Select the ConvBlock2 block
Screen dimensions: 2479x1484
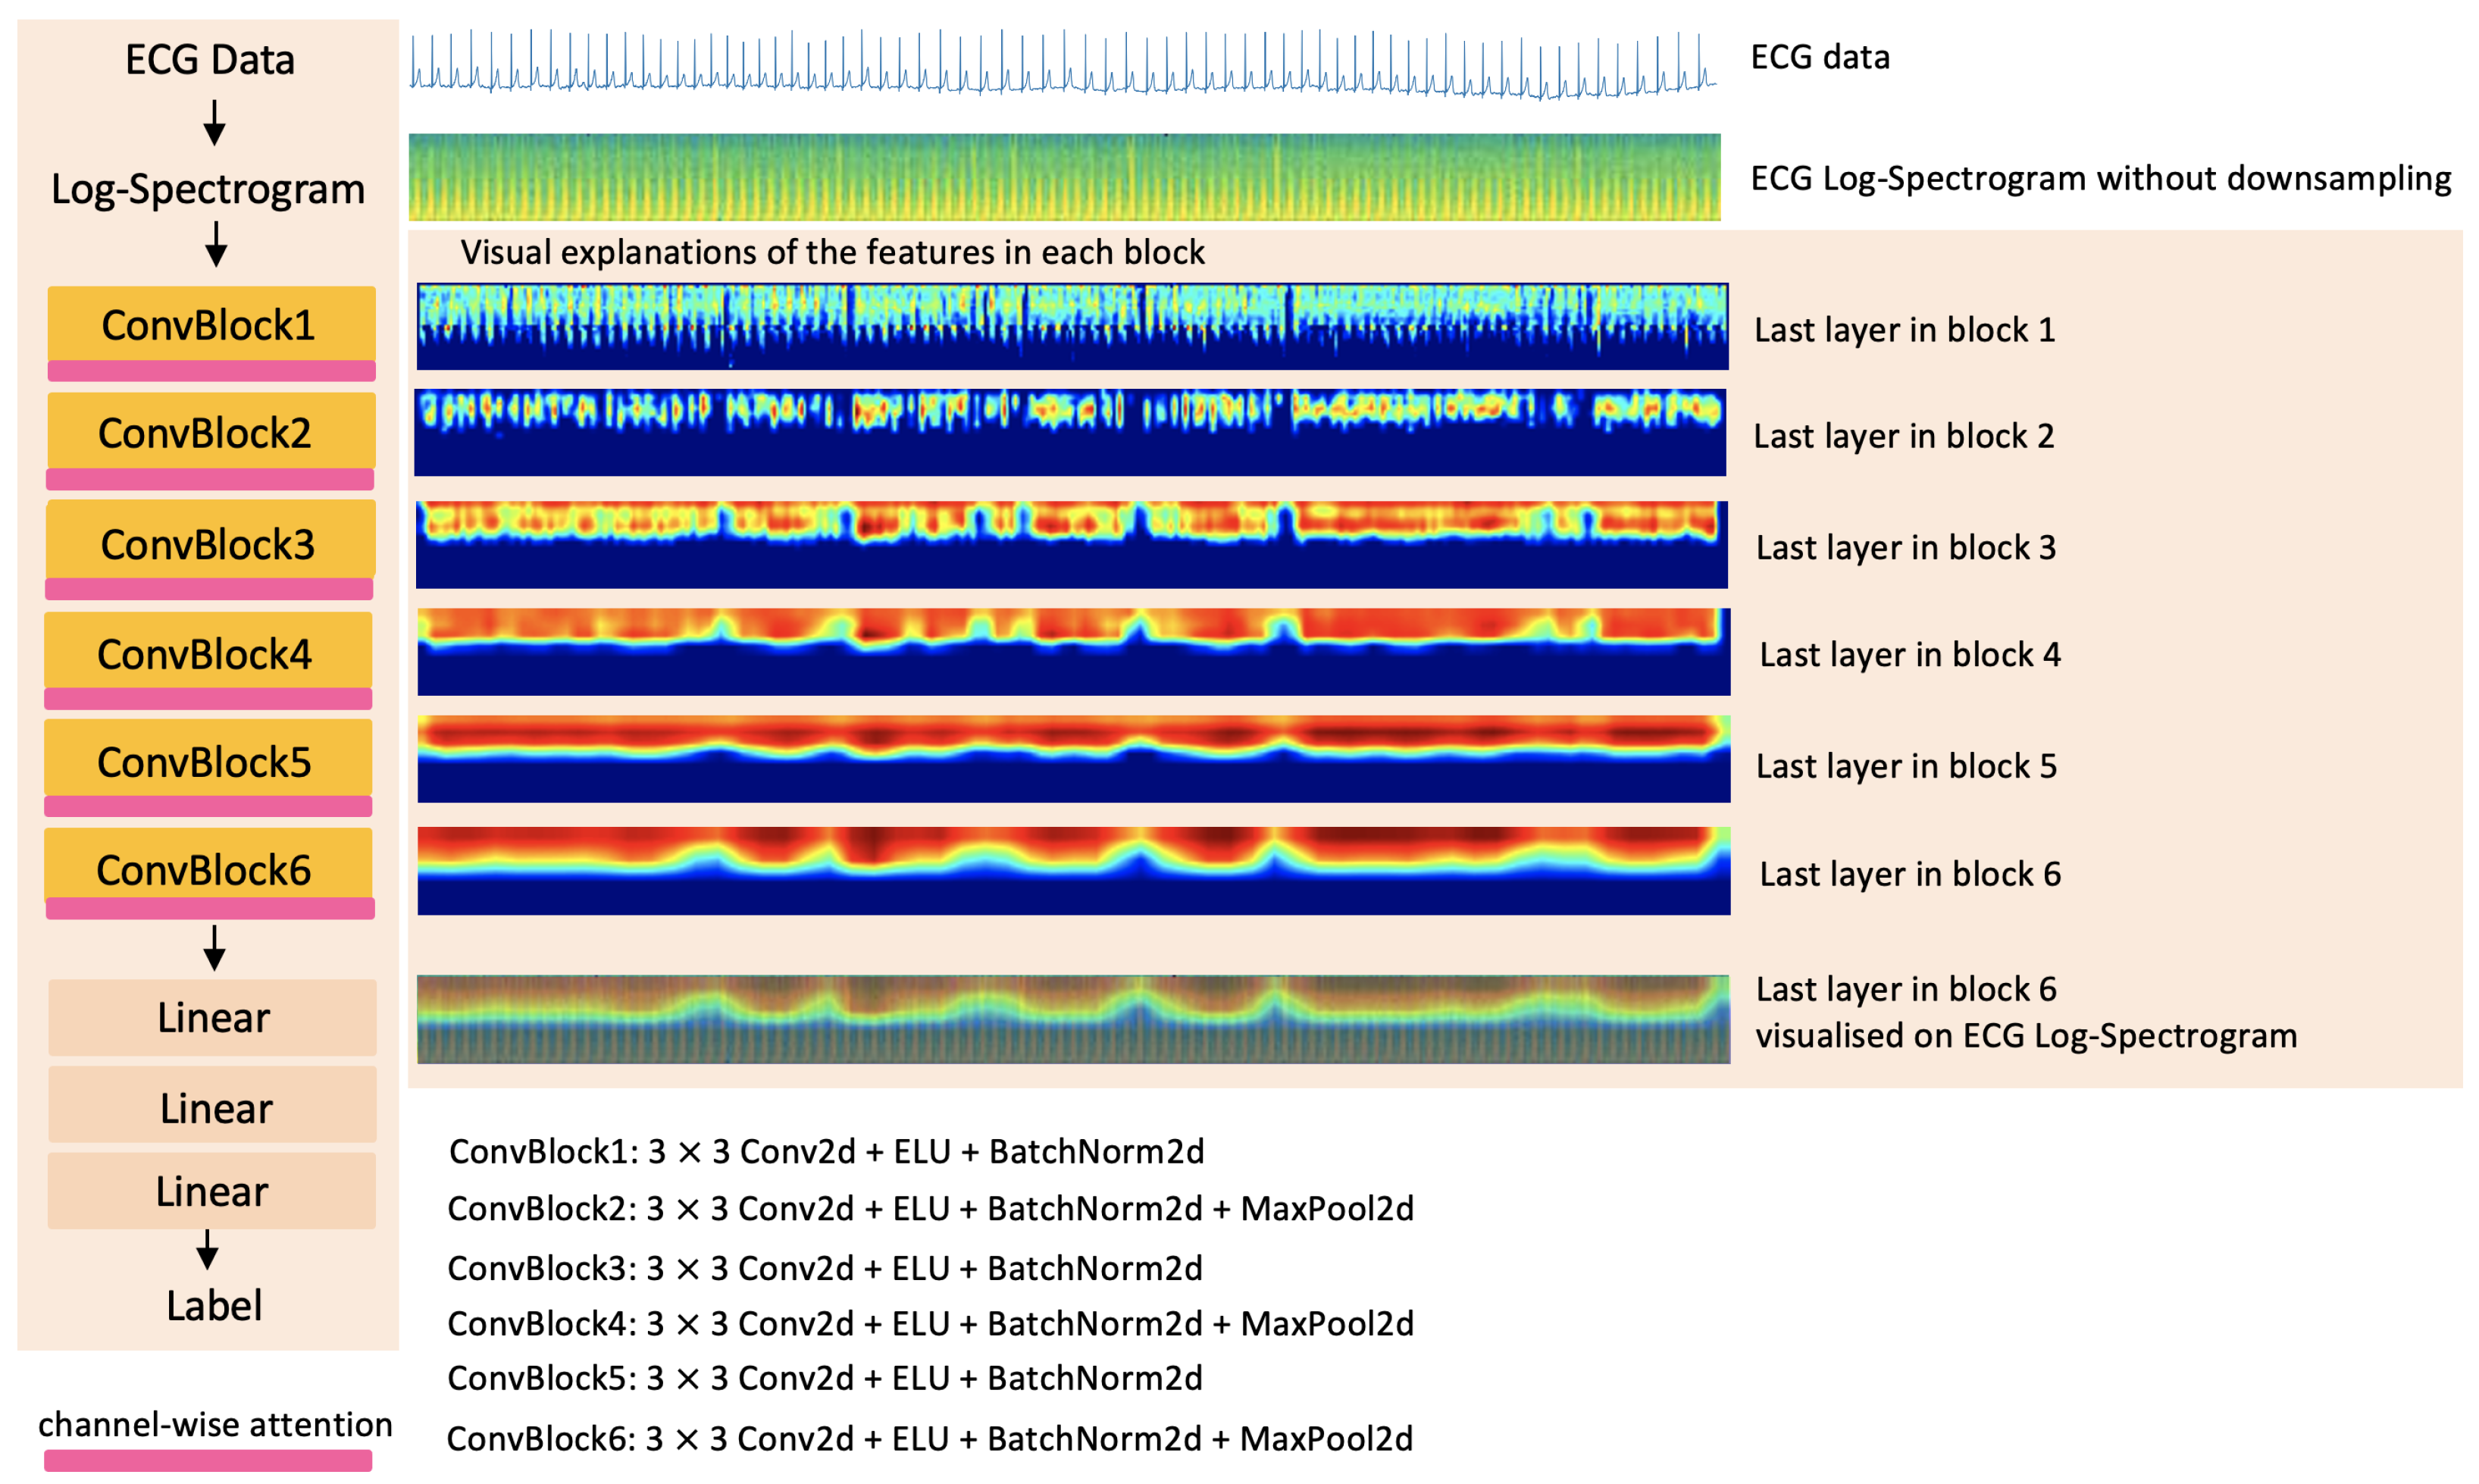click(210, 432)
